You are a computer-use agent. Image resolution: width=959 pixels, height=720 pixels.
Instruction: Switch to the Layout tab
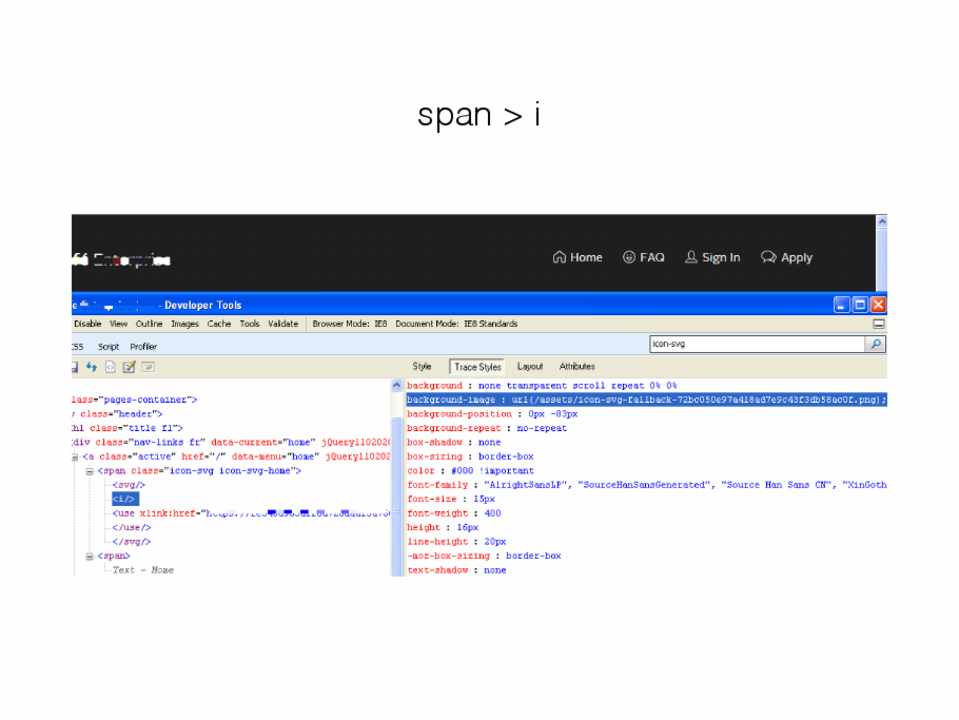530,367
